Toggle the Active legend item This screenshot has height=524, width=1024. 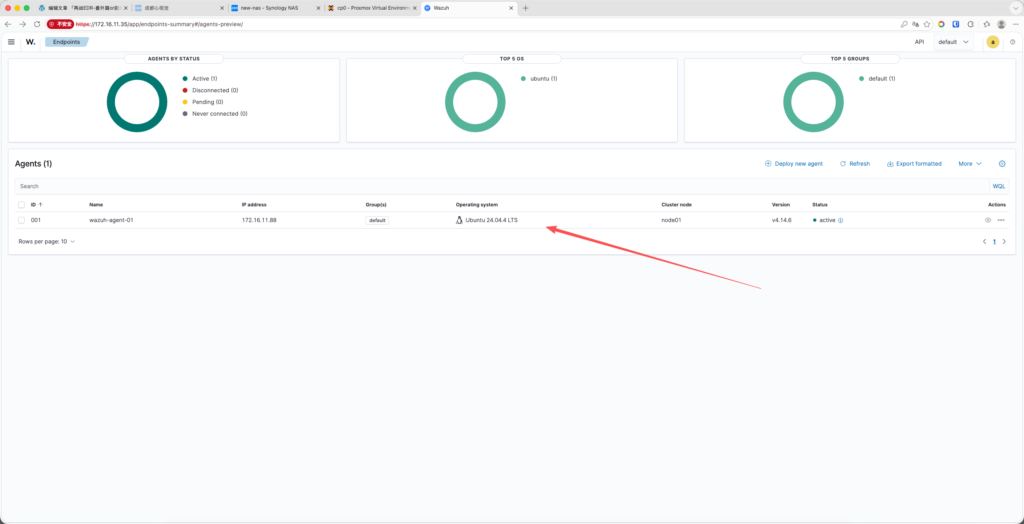(200, 78)
